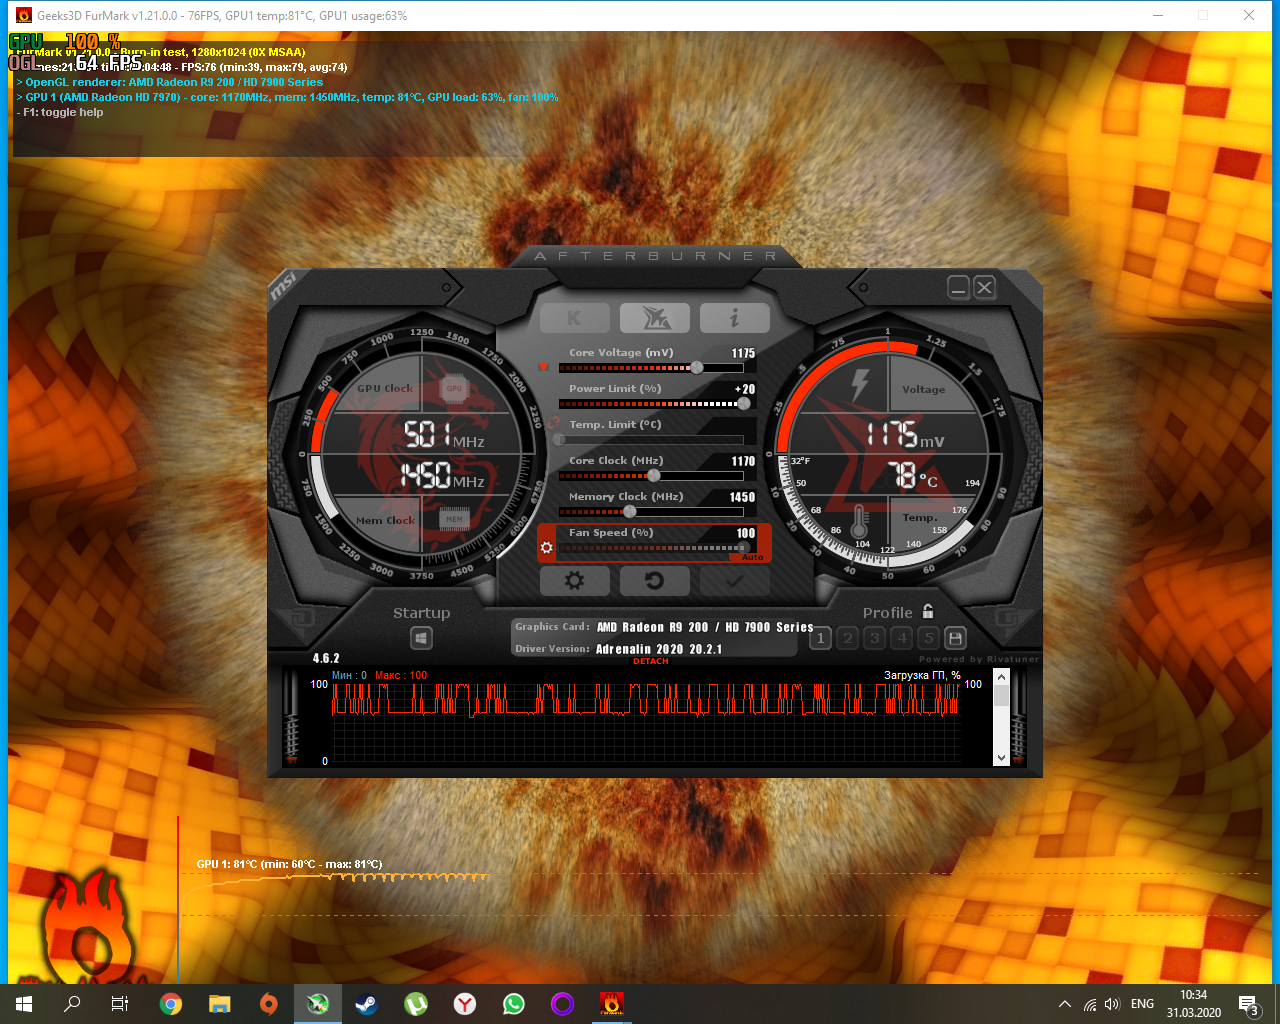
Task: Toggle Apply overclocking at Windows Startup
Action: pos(421,638)
